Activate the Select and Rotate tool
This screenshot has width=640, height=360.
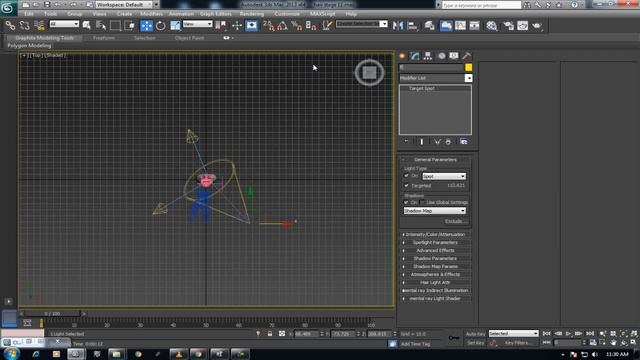point(160,26)
